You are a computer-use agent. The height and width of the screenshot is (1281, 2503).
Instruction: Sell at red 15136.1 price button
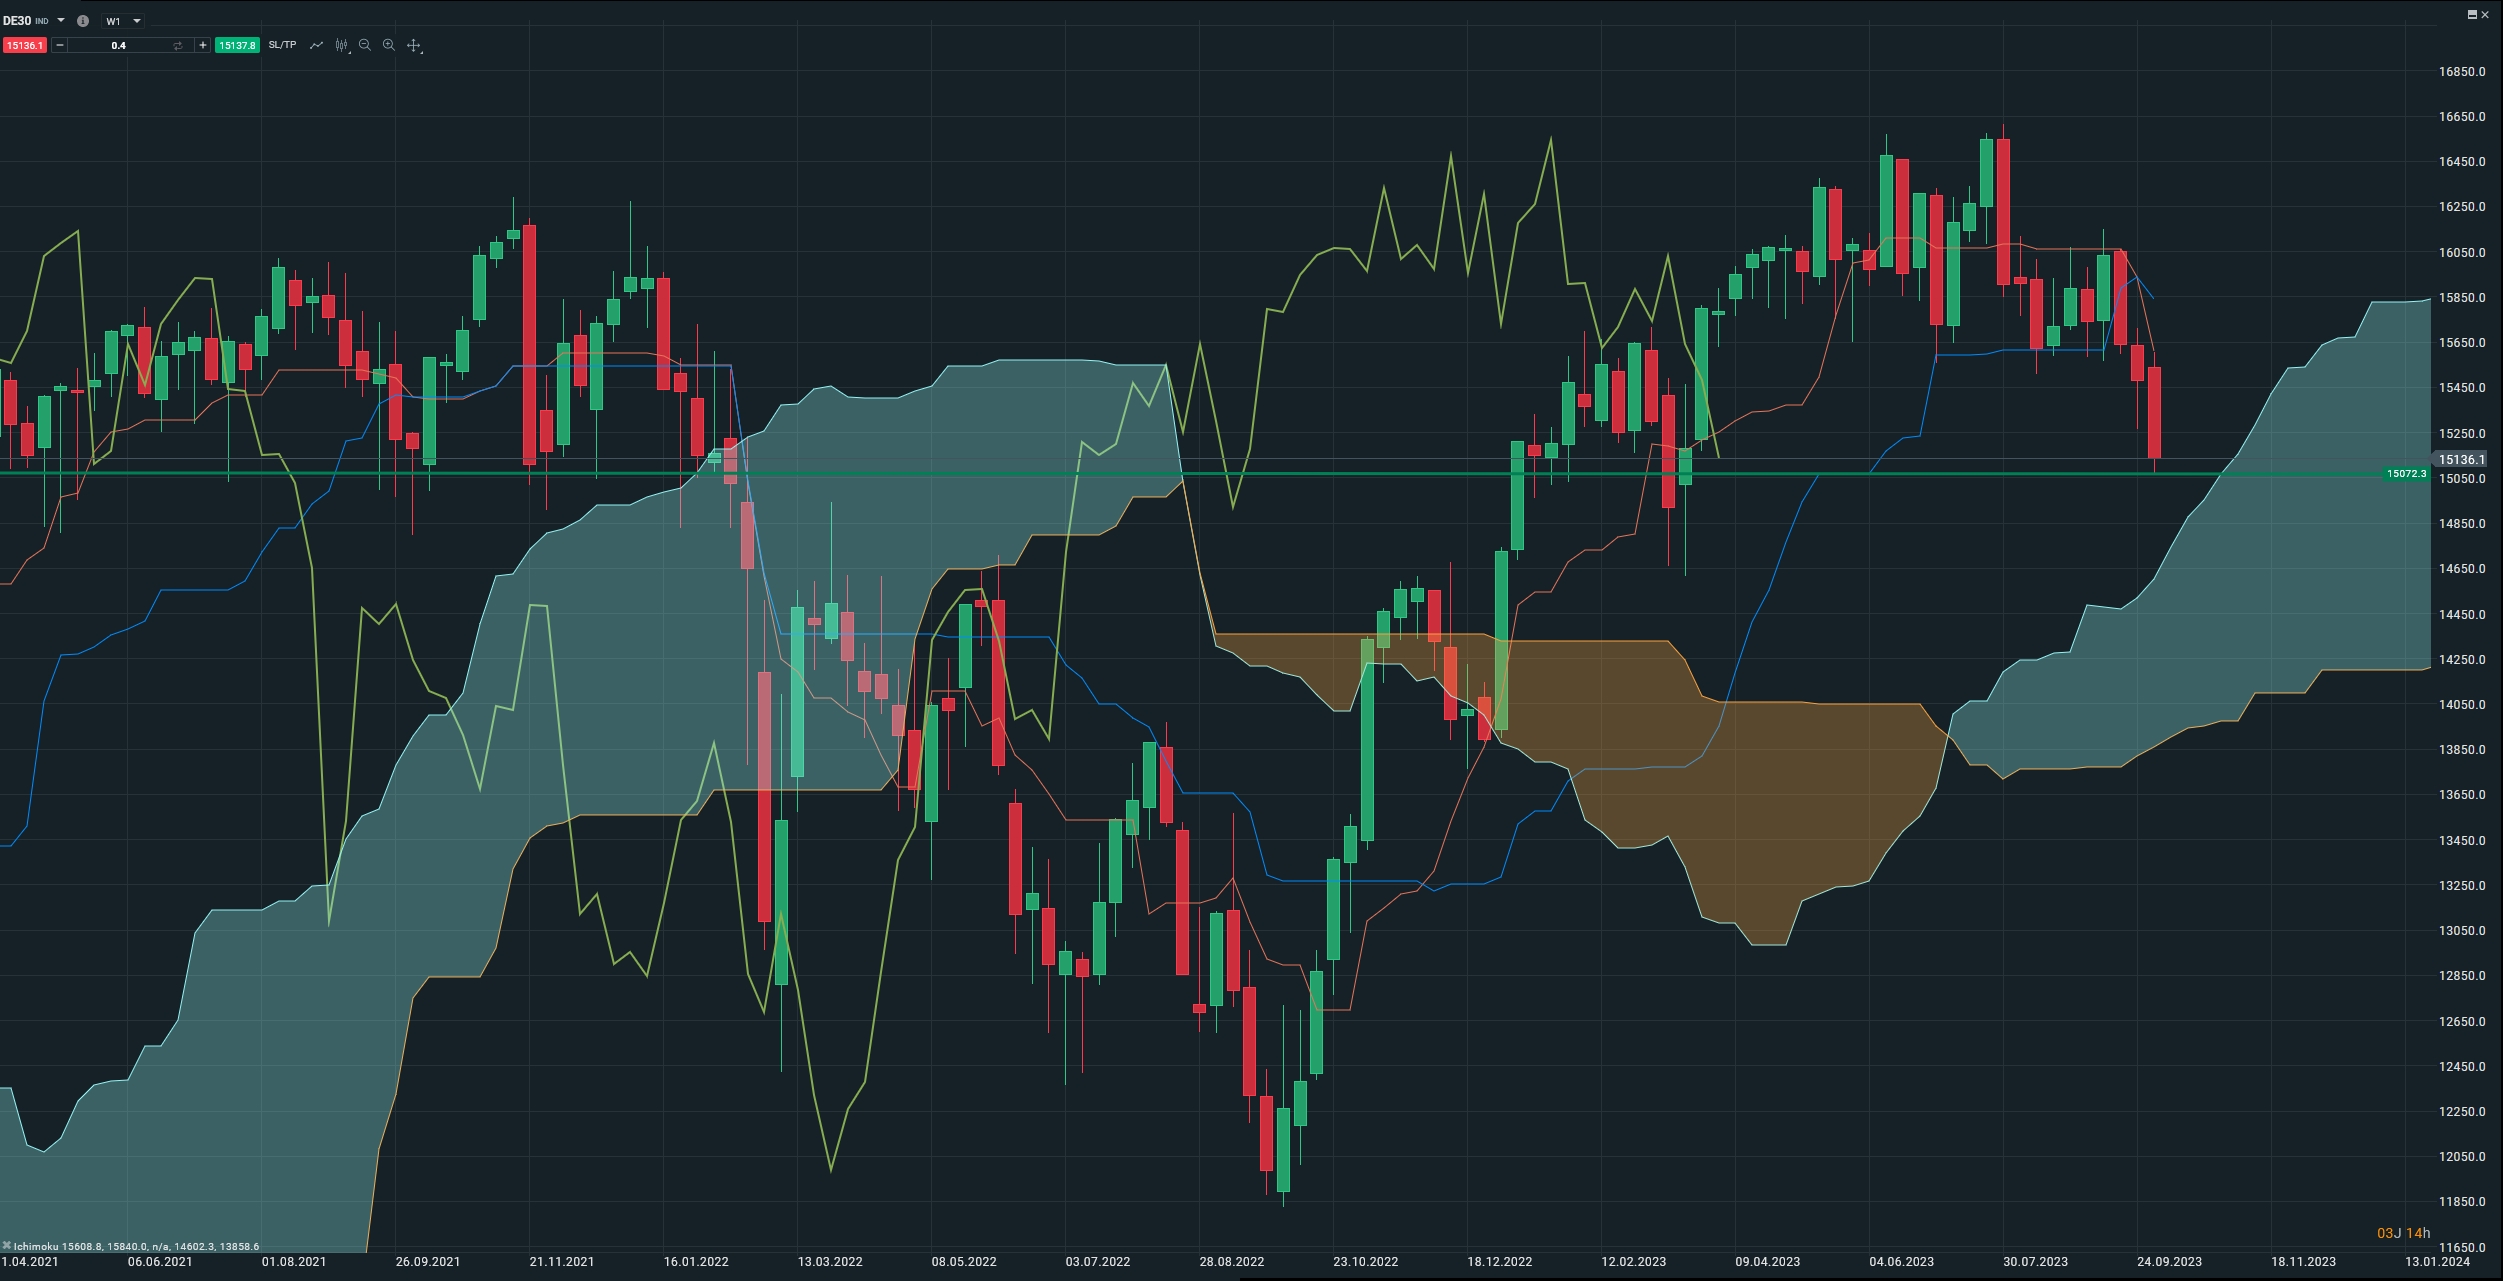24,46
